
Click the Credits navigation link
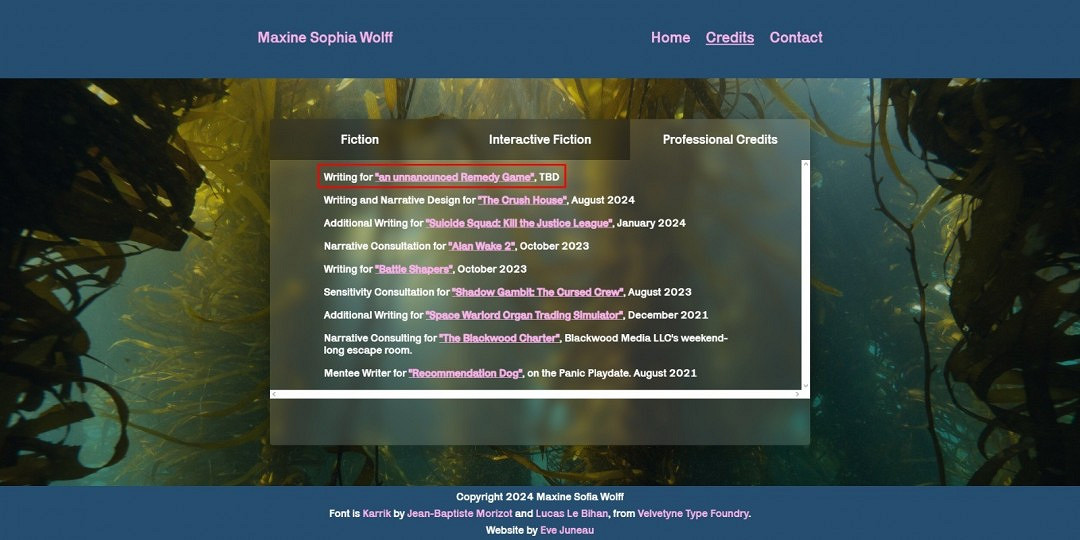[x=730, y=38]
